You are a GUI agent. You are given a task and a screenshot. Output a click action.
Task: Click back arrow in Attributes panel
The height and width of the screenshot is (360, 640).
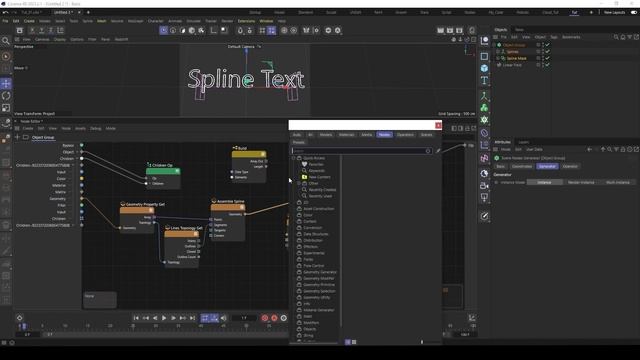pyautogui.click(x=589, y=149)
